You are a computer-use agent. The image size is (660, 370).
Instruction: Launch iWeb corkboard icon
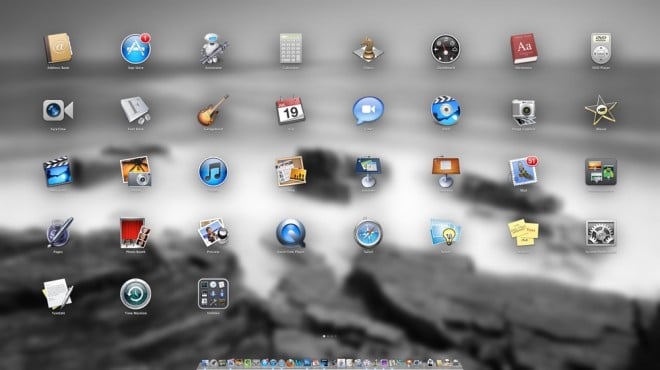pos(290,172)
